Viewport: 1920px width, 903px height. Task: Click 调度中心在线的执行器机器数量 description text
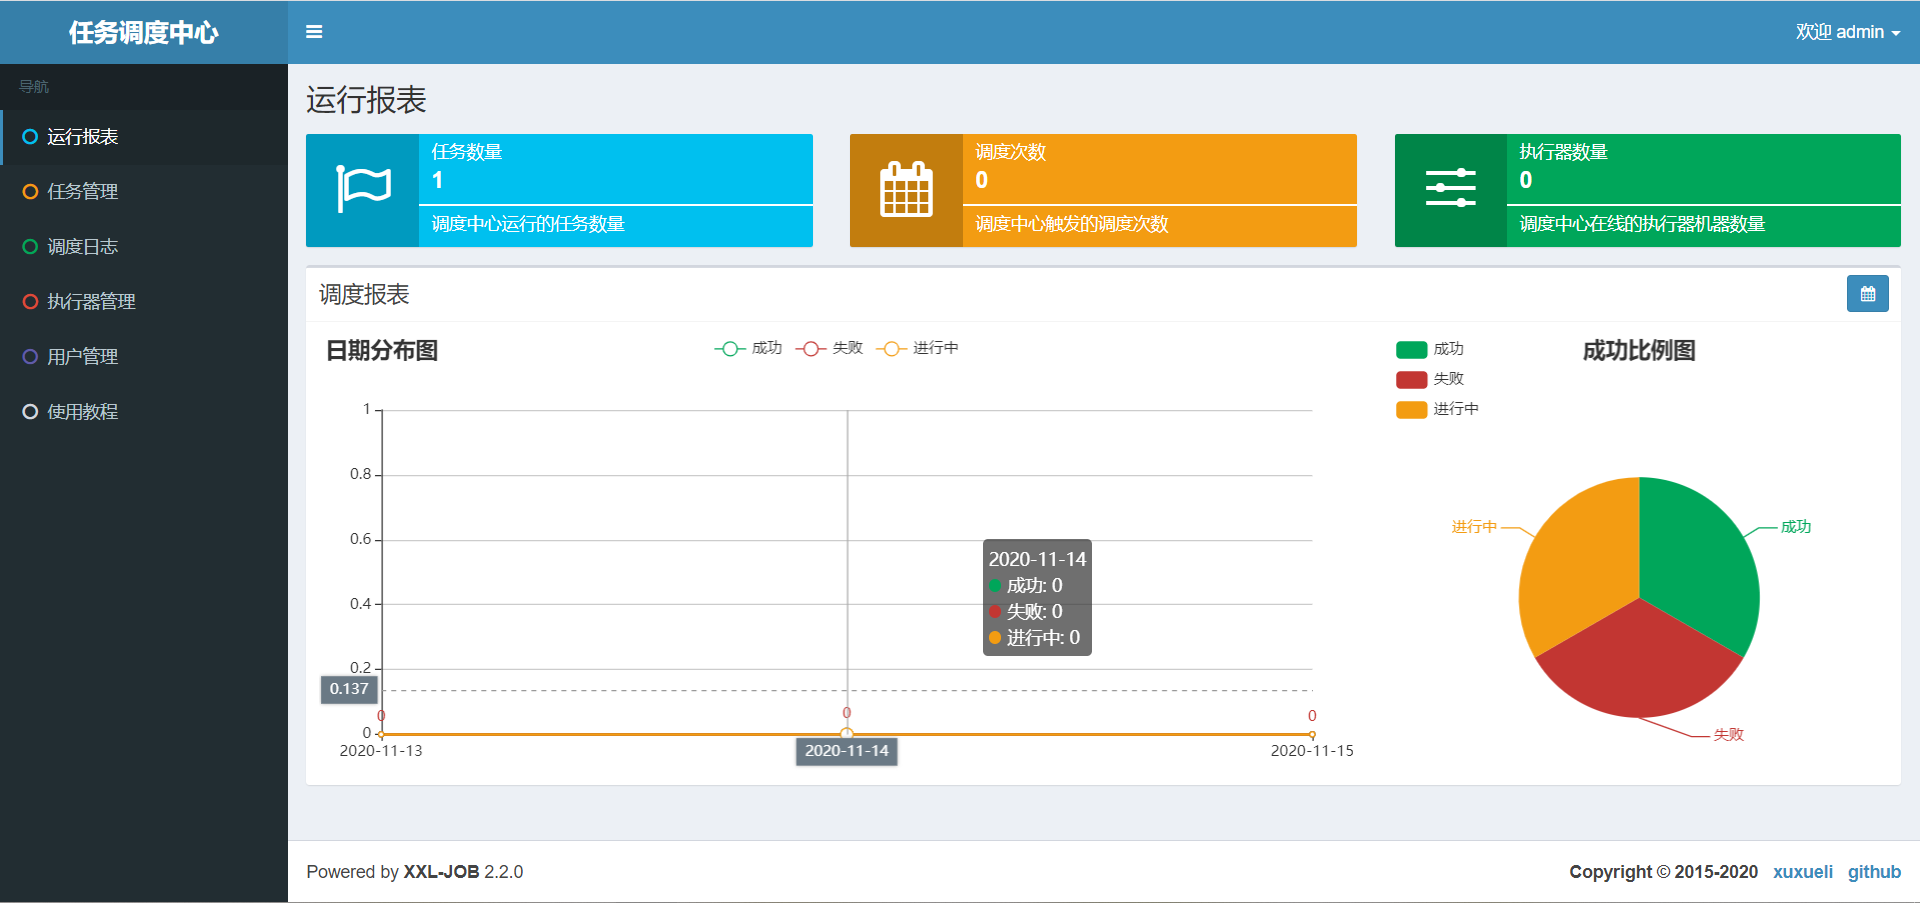[1642, 224]
